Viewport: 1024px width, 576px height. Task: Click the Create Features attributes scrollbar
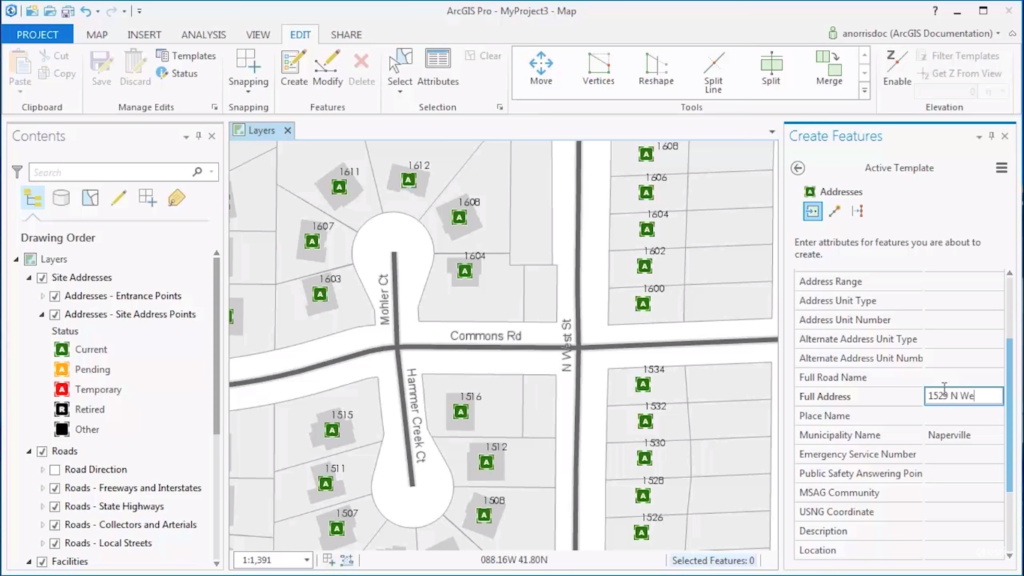[x=1010, y=416]
